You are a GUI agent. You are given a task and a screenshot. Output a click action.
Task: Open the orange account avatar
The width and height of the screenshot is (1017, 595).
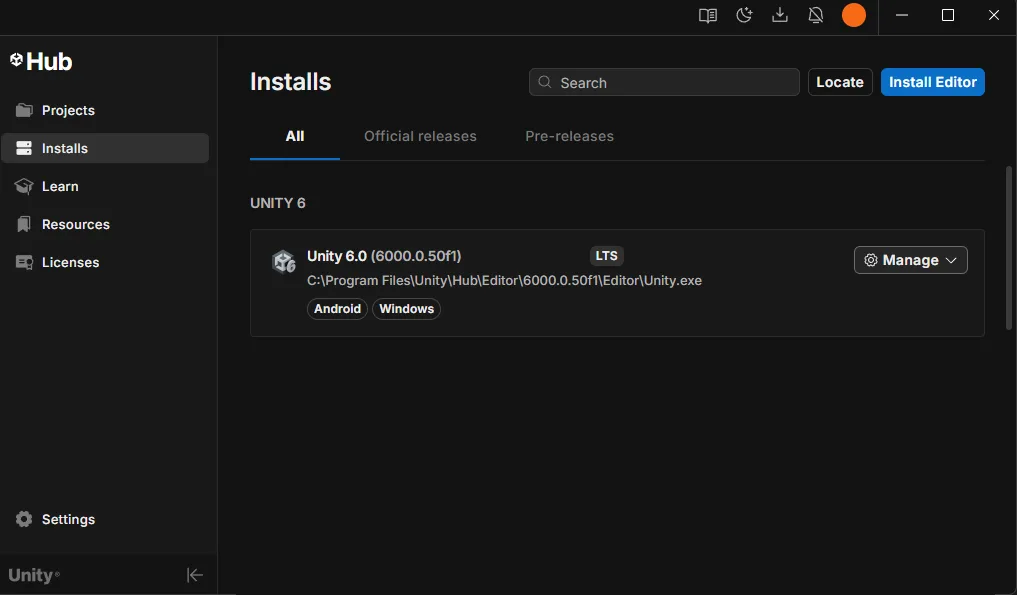click(853, 15)
